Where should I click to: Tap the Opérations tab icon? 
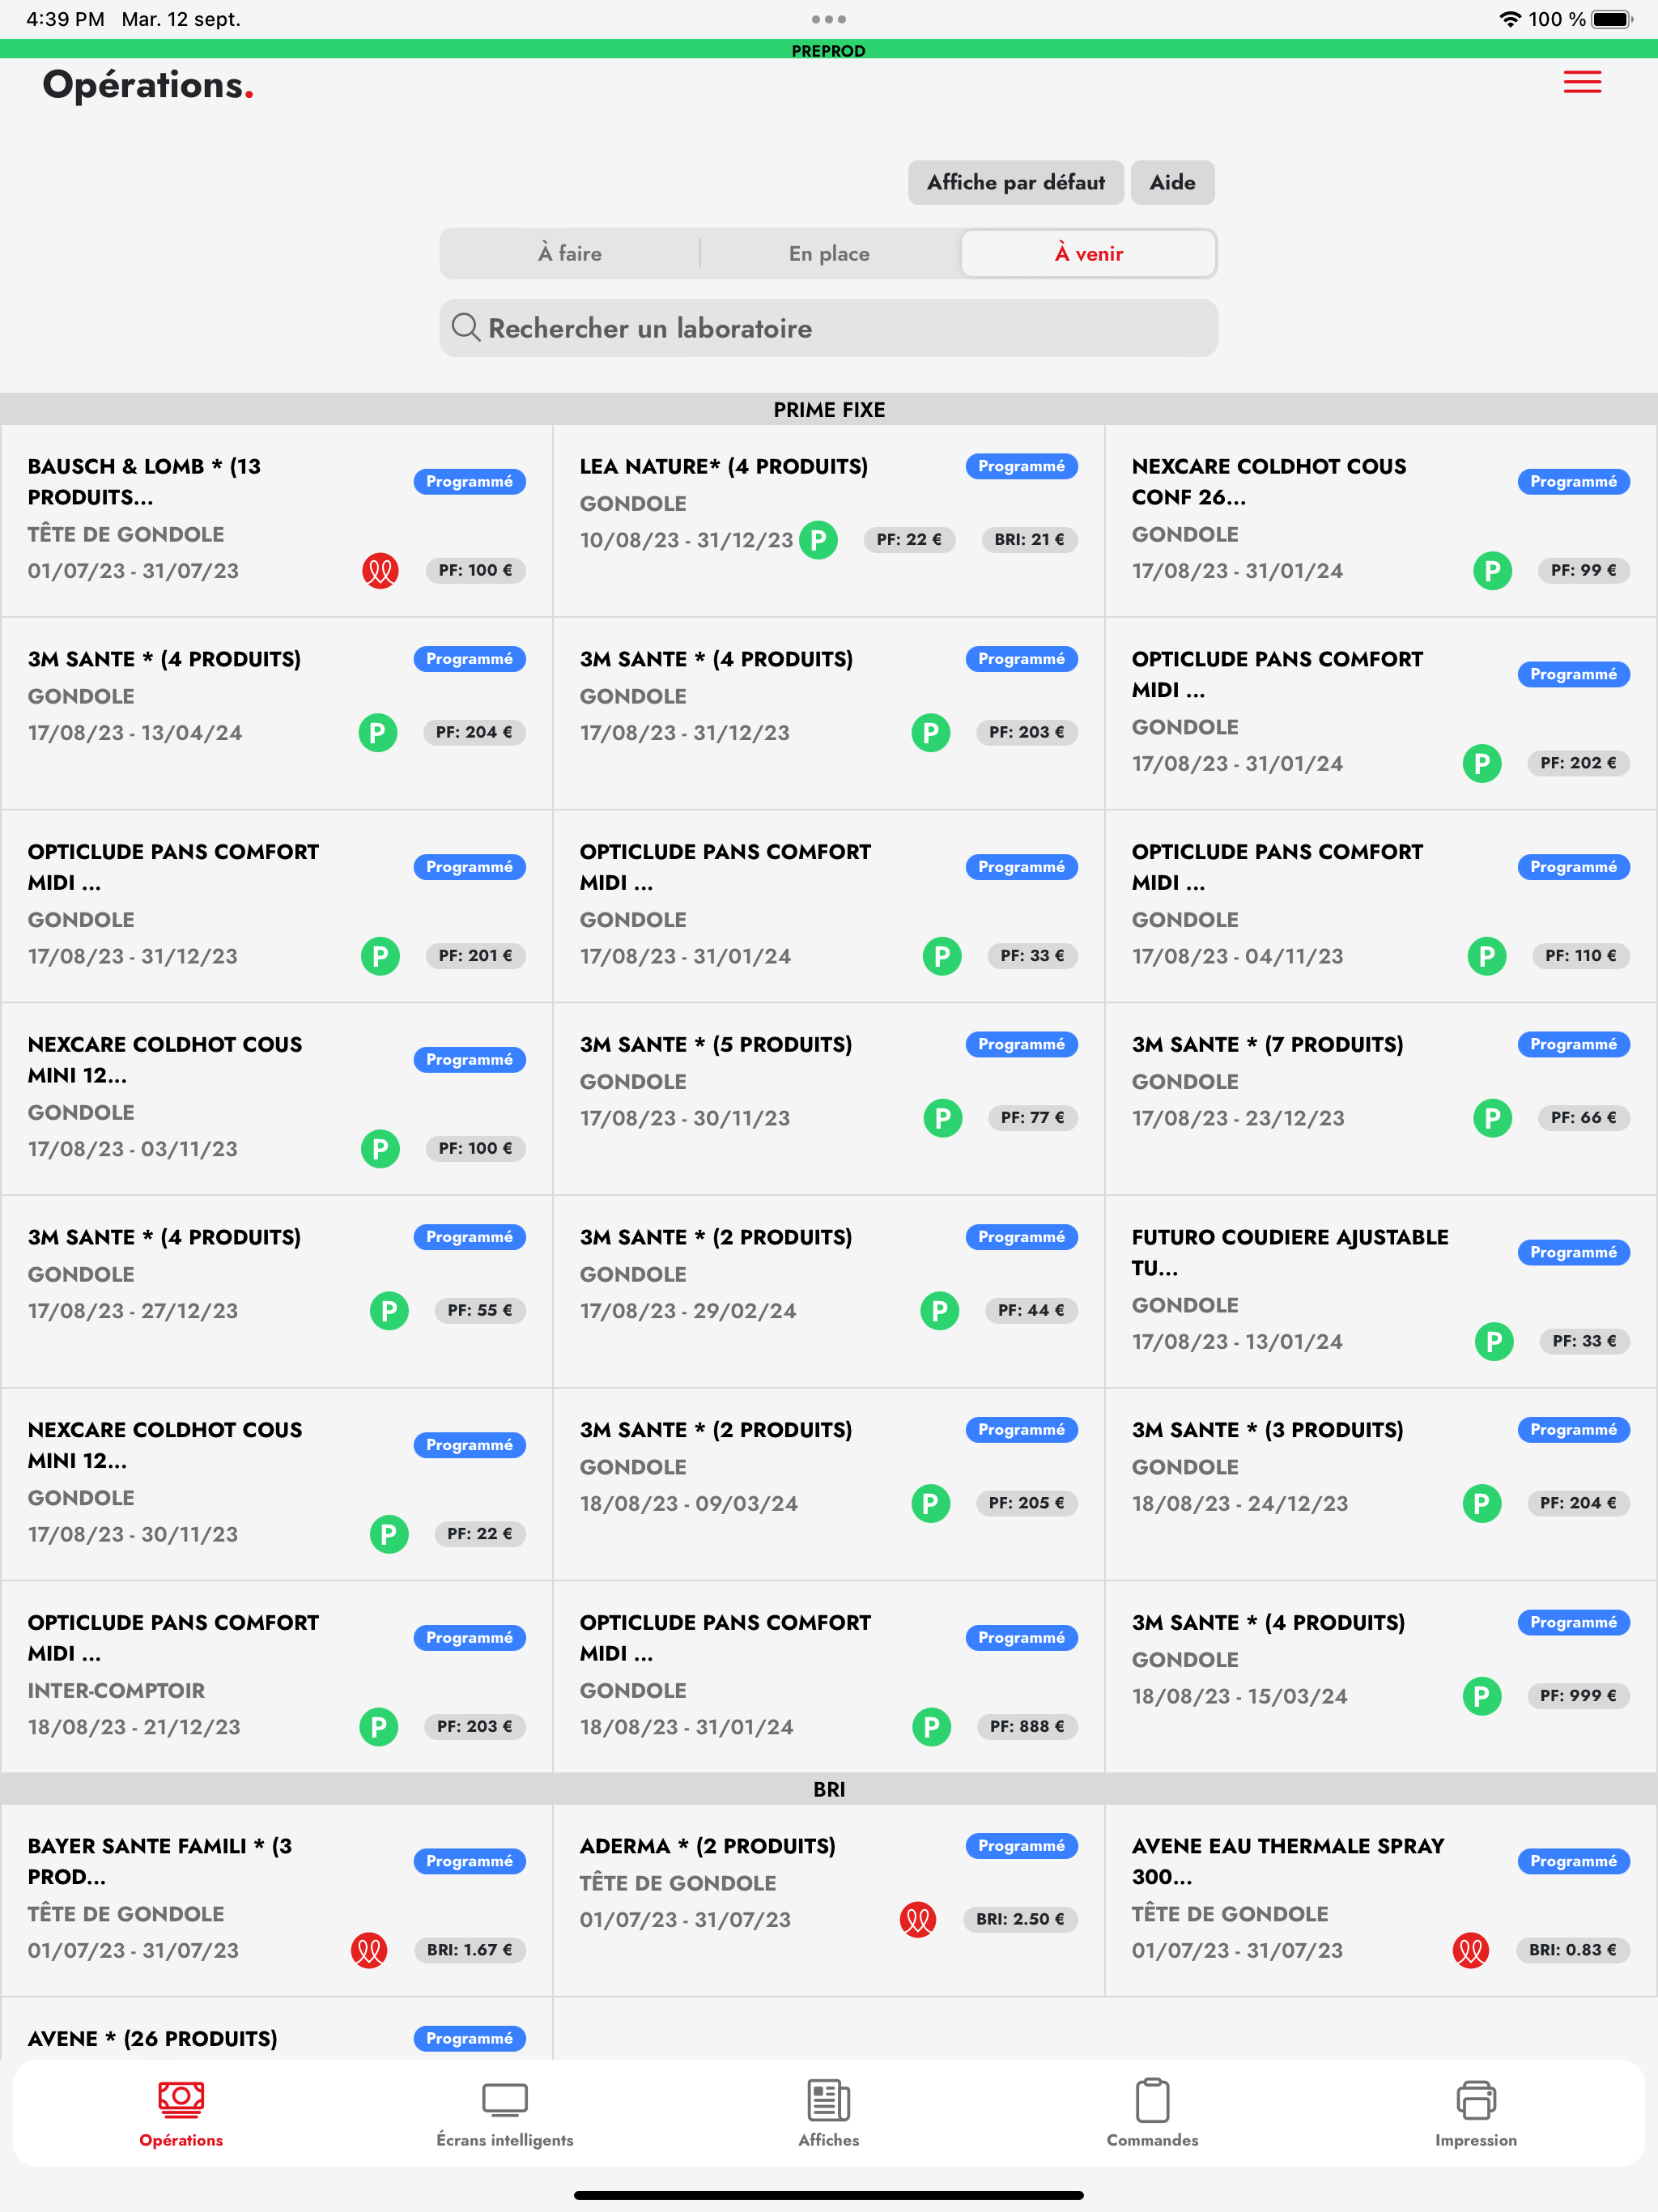click(x=181, y=2100)
